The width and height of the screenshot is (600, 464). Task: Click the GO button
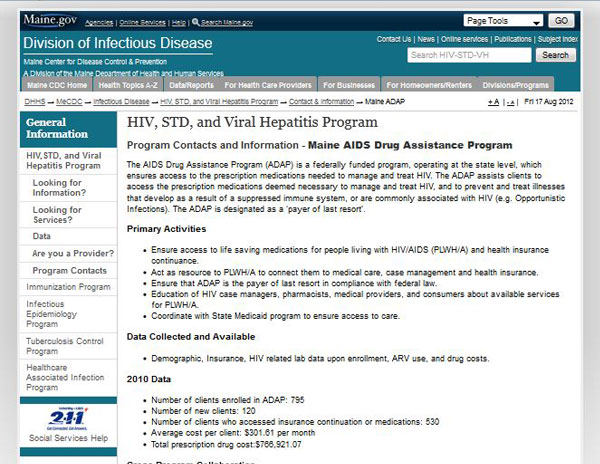coord(561,21)
